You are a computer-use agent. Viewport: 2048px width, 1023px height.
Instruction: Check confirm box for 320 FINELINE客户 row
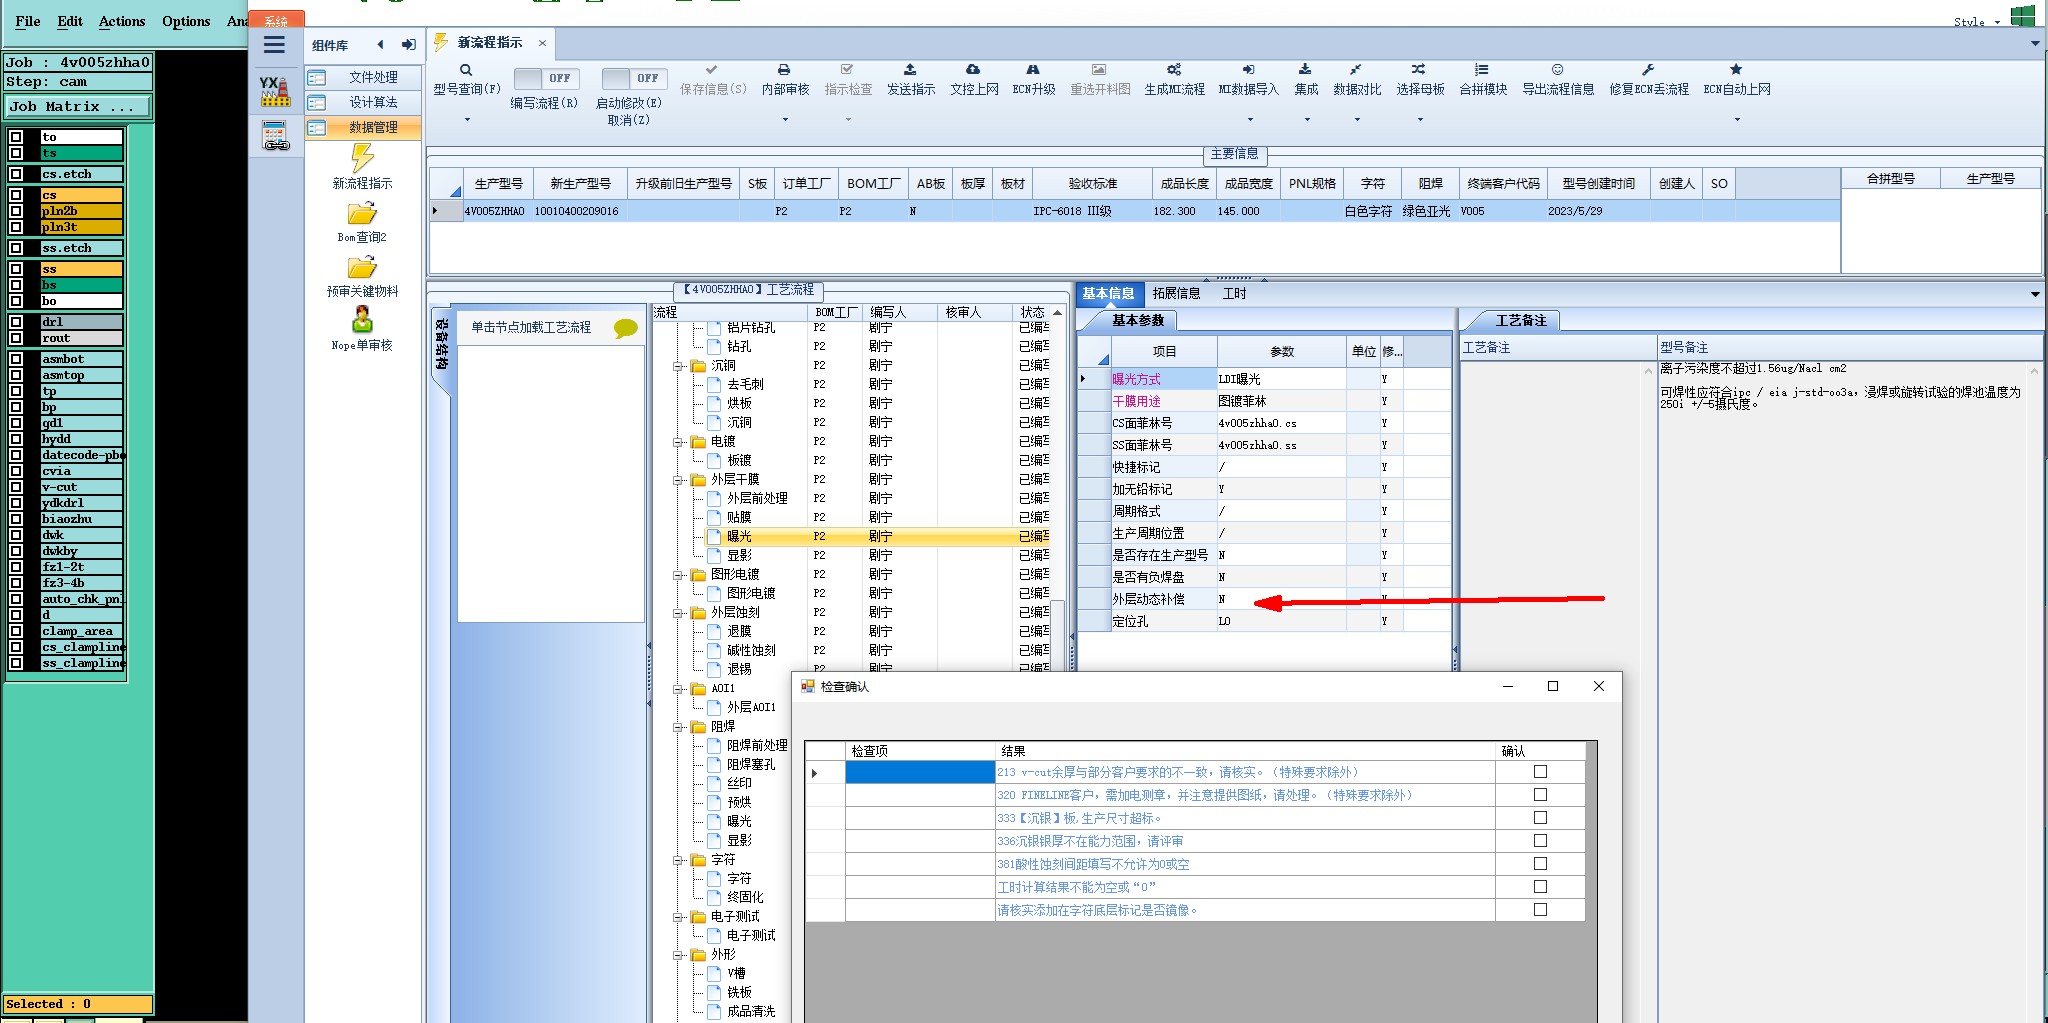coord(1540,795)
